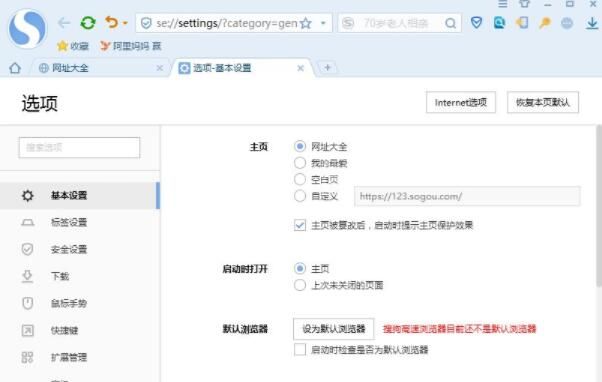Click the home icon left of tabs
Image resolution: width=602 pixels, height=382 pixels.
click(15, 68)
